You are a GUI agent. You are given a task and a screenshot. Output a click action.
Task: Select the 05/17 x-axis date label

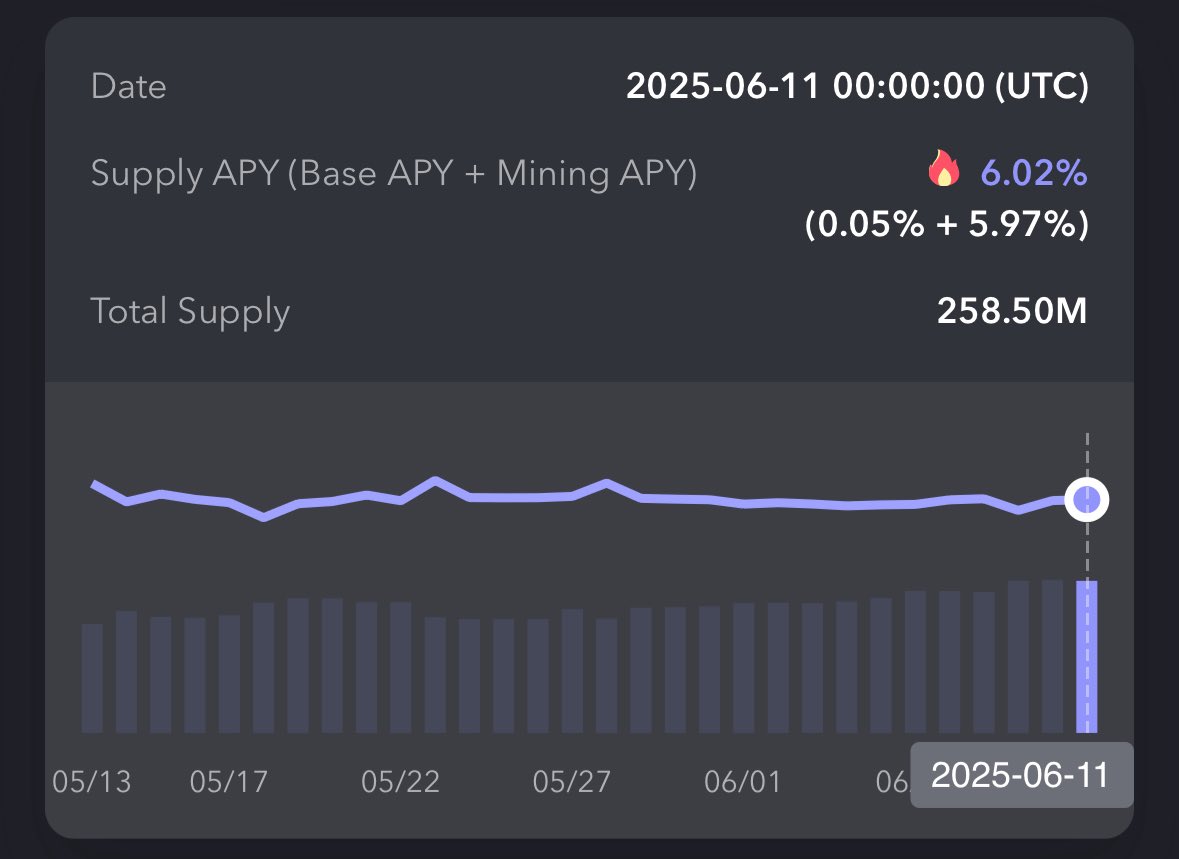(229, 780)
